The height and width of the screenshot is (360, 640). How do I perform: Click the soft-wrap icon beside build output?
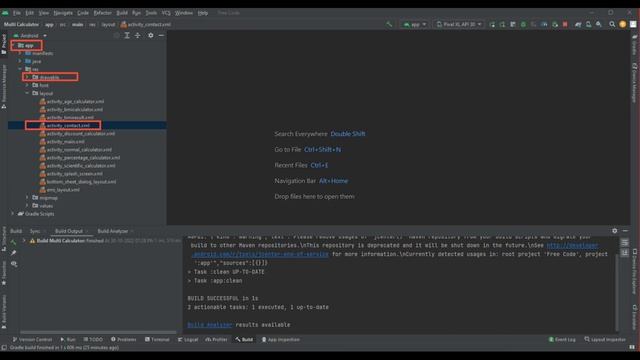click(625, 242)
